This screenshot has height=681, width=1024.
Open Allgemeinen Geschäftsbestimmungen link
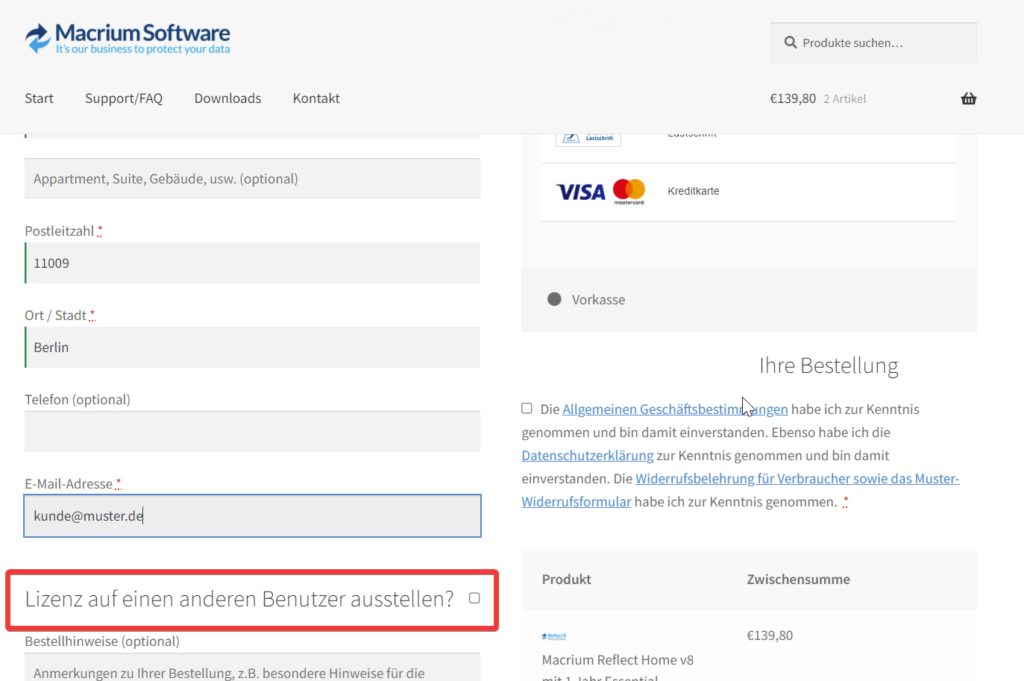[x=675, y=409]
